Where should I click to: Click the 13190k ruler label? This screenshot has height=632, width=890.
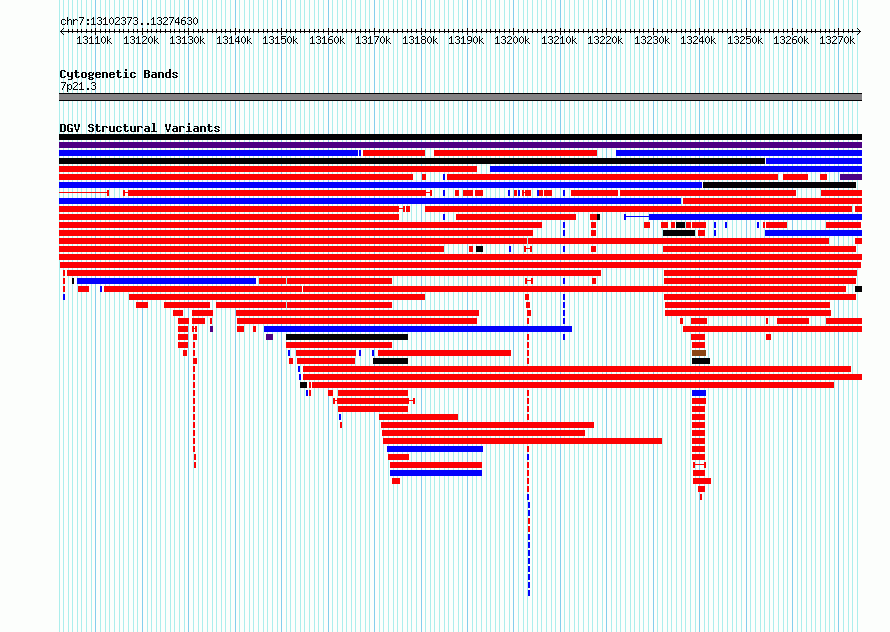[x=466, y=40]
